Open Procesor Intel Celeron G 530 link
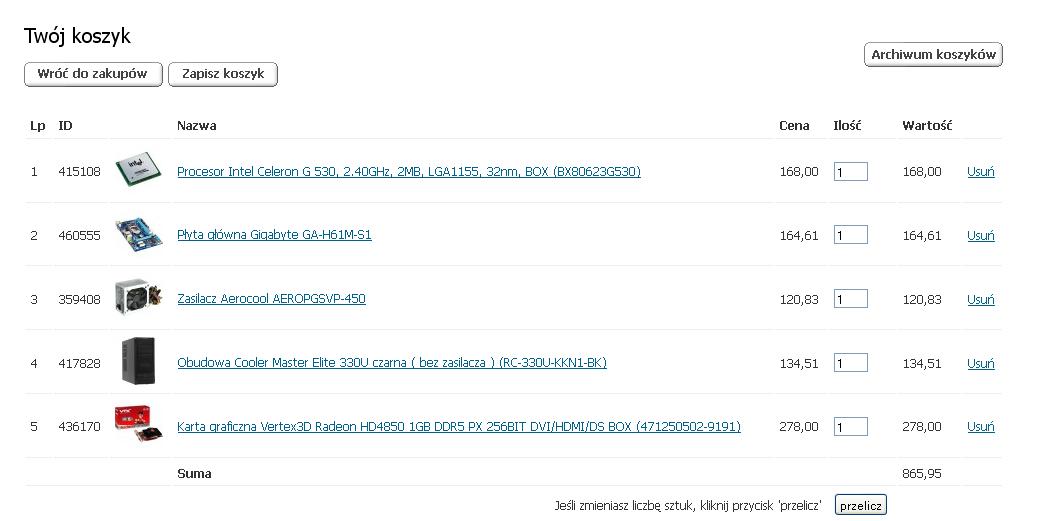Viewport: 1064px width, 521px height. [x=408, y=172]
